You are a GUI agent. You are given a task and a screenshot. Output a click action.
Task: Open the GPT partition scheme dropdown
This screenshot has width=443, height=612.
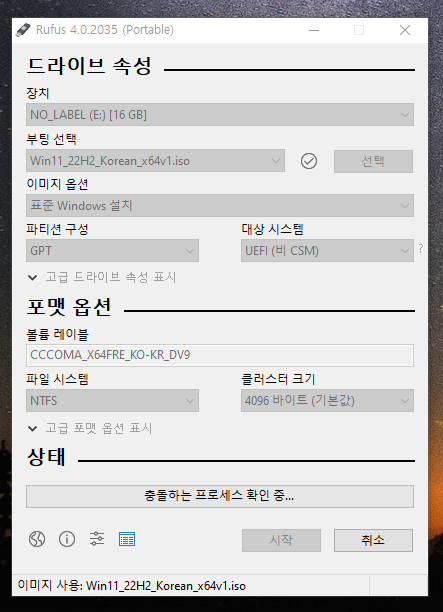[x=112, y=251]
